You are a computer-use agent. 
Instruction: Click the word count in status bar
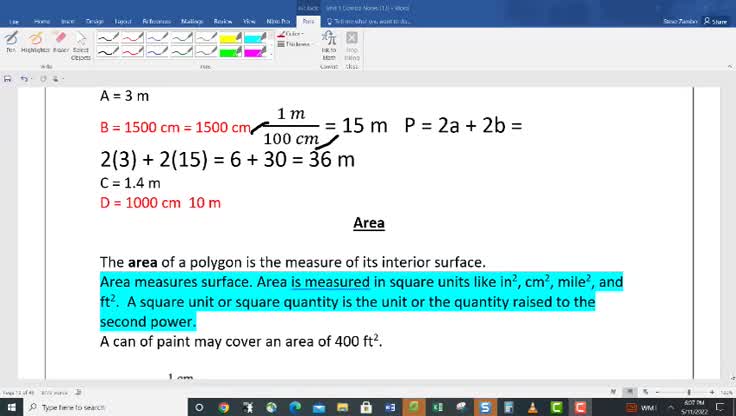click(54, 393)
